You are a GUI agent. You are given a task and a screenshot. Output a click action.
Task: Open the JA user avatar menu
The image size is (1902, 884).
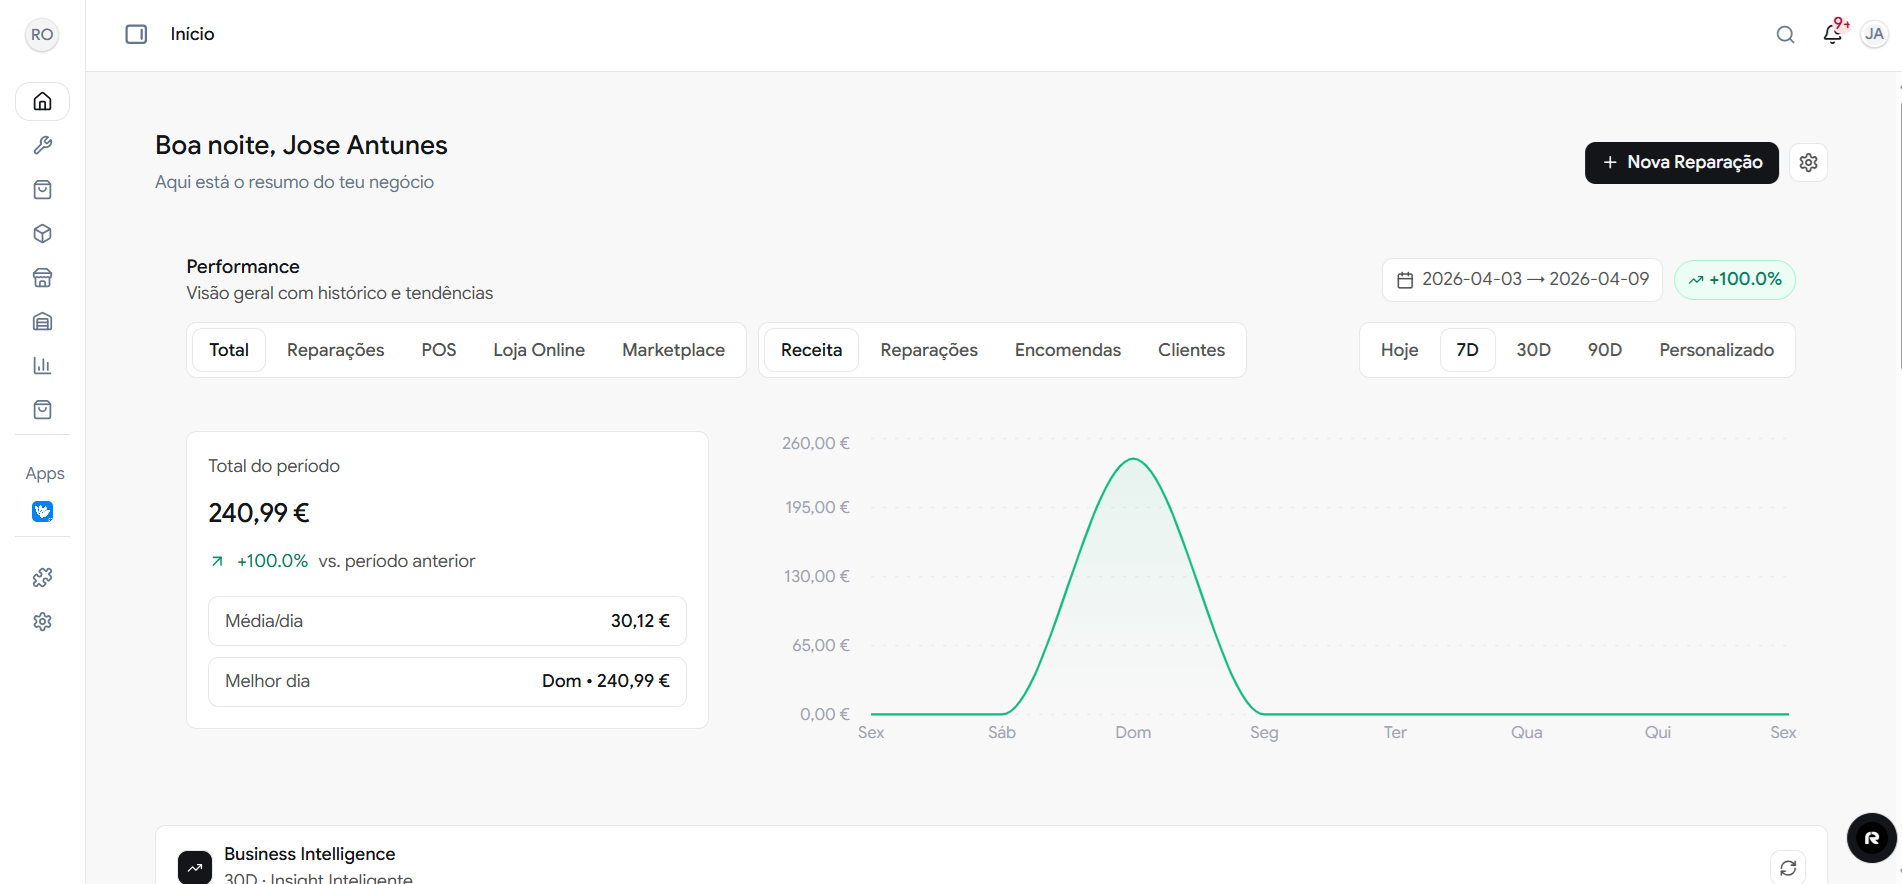1874,34
